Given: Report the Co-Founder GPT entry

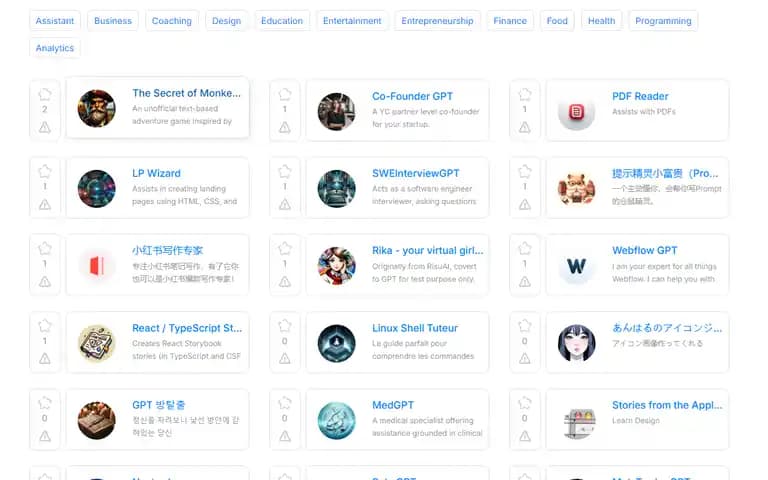Looking at the screenshot, I should click(x=285, y=128).
